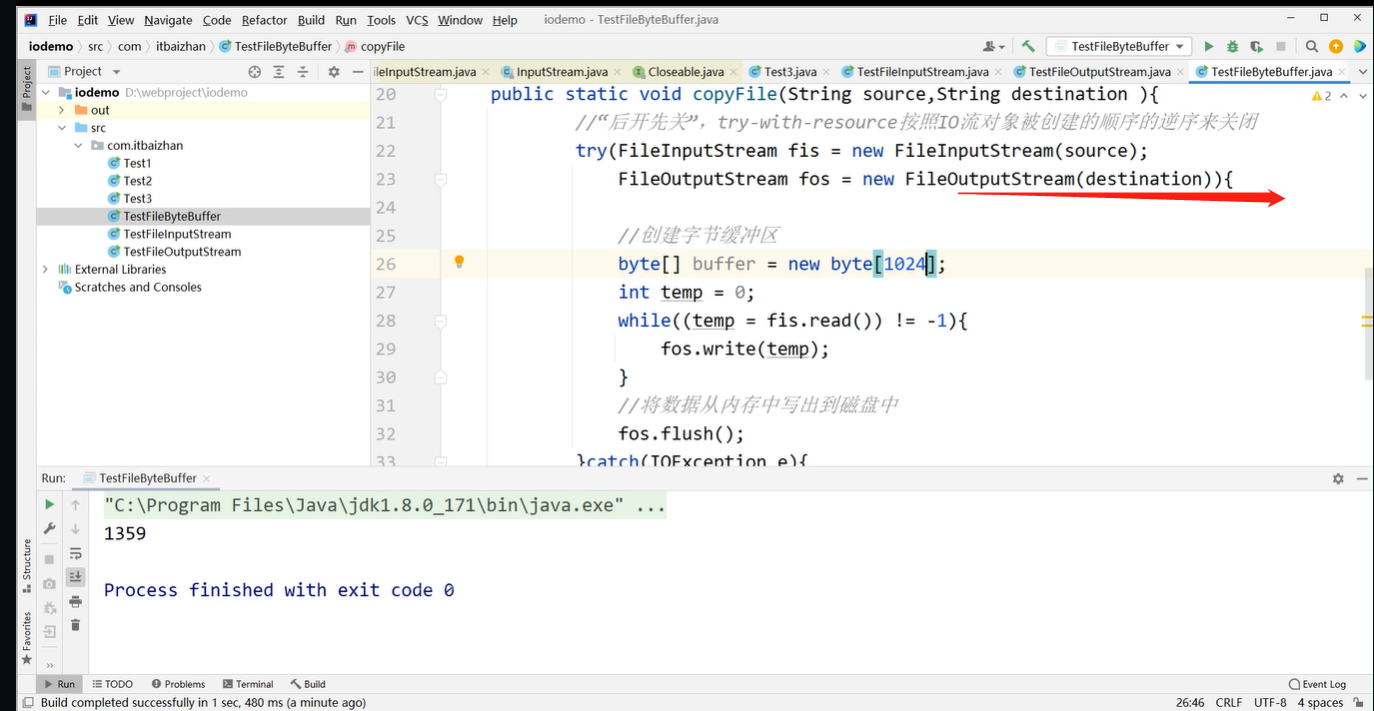Viewport: 1374px width, 711px height.
Task: Open Search Everywhere magnifier icon
Action: [x=1312, y=46]
